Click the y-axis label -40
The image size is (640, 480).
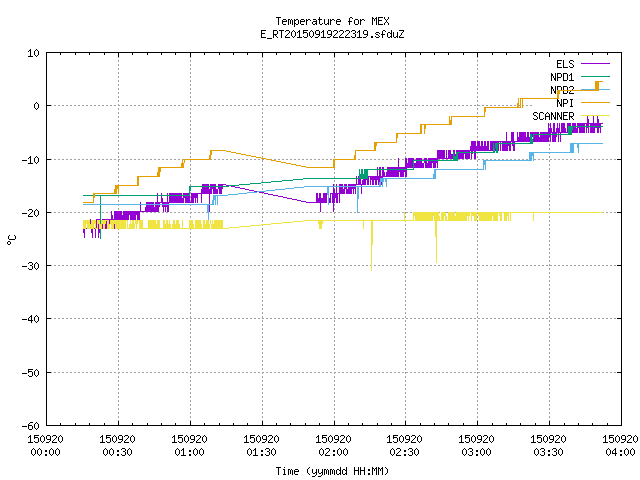coord(31,319)
